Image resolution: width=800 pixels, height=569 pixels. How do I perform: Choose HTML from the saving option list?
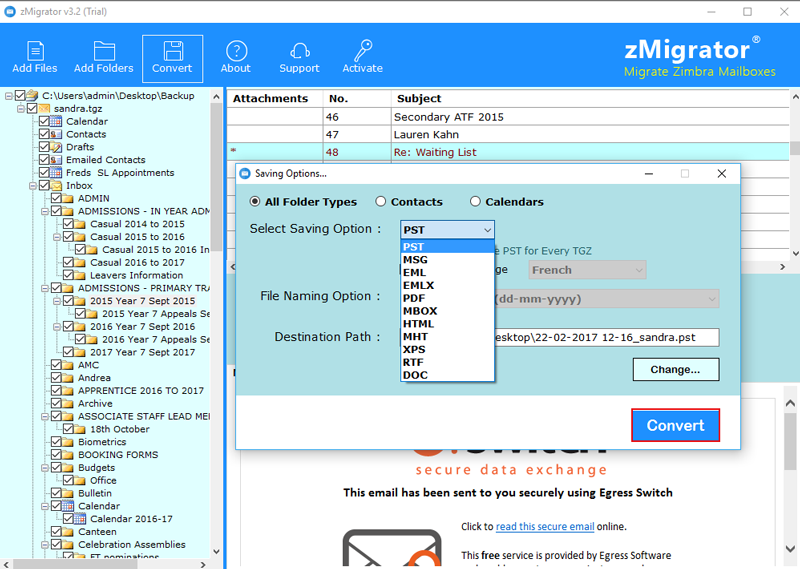click(447, 324)
